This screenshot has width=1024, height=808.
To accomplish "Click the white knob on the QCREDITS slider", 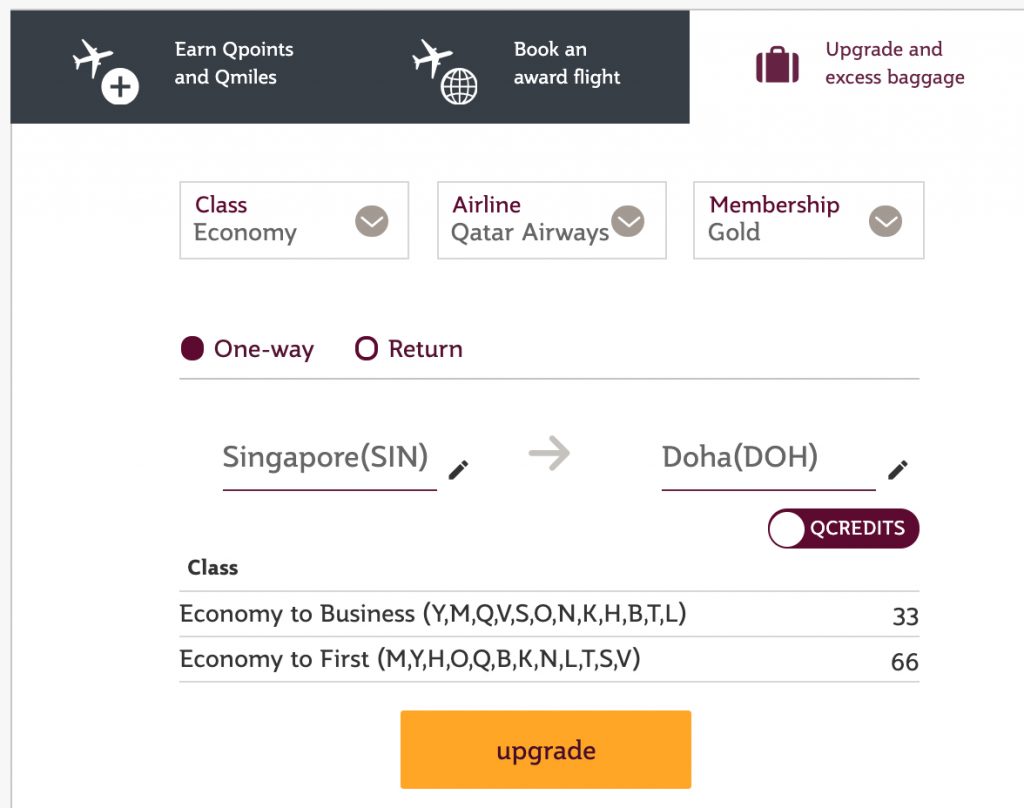I will point(788,529).
